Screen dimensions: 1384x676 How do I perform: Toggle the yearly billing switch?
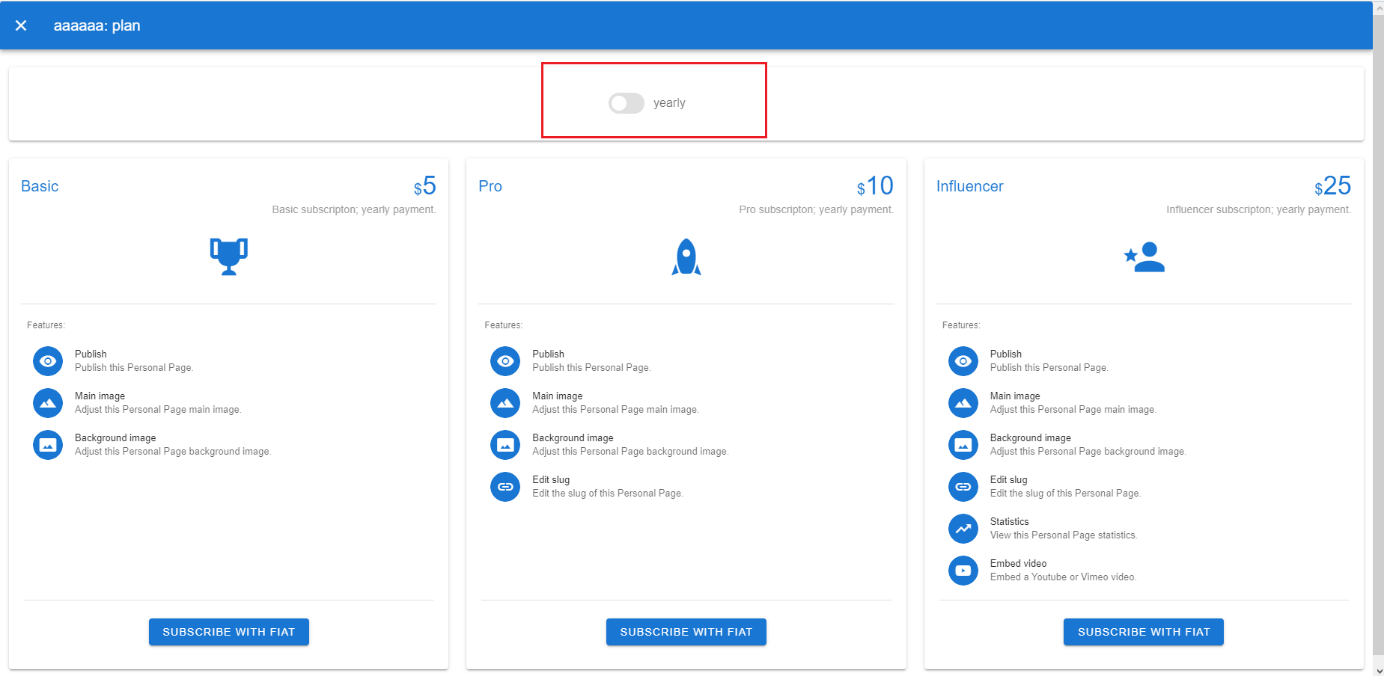click(x=626, y=103)
